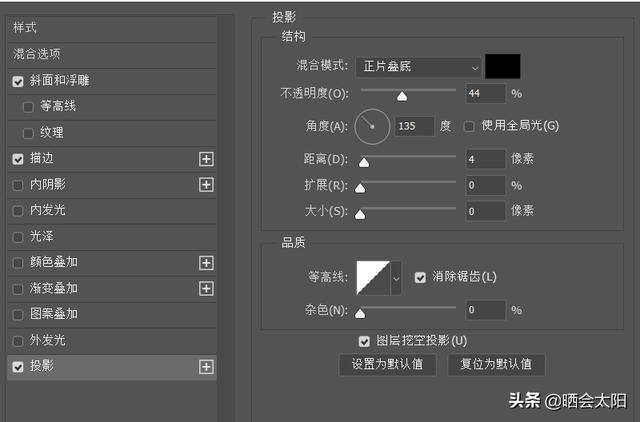Image resolution: width=640 pixels, height=422 pixels.
Task: Uncheck the 描边 checkbox
Action: (18, 159)
